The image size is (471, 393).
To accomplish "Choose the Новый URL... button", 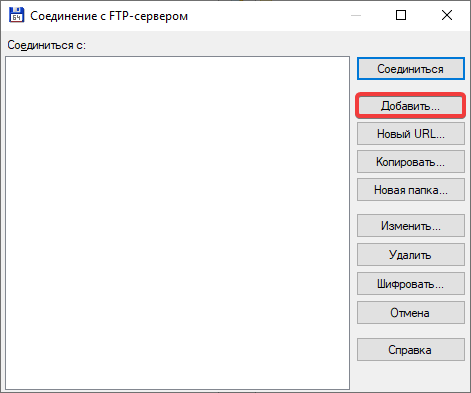I will click(411, 134).
